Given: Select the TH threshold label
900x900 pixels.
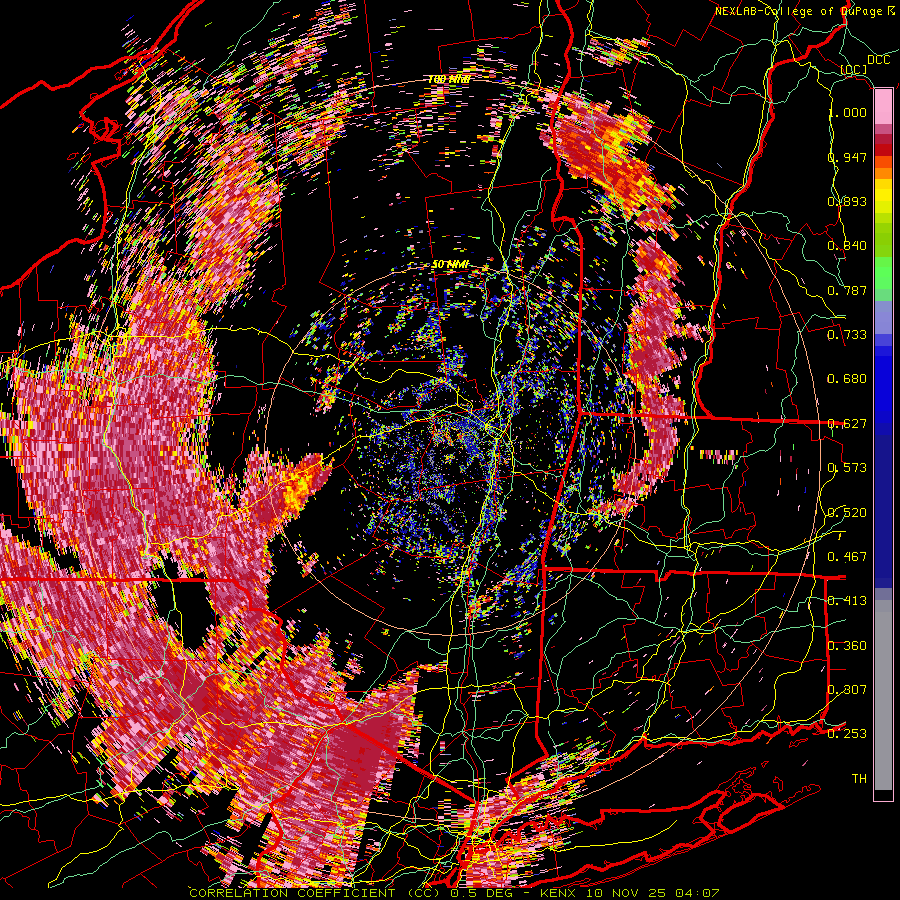Looking at the screenshot, I should [x=859, y=779].
